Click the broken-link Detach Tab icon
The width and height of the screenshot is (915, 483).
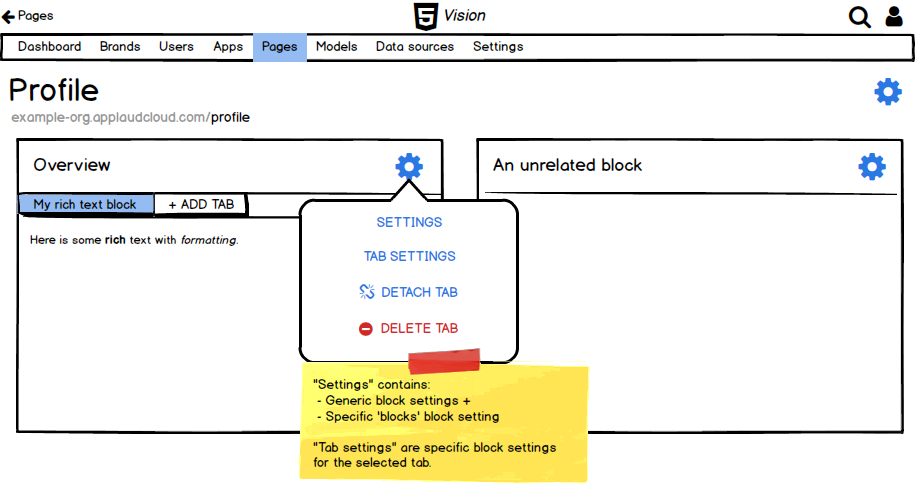366,292
